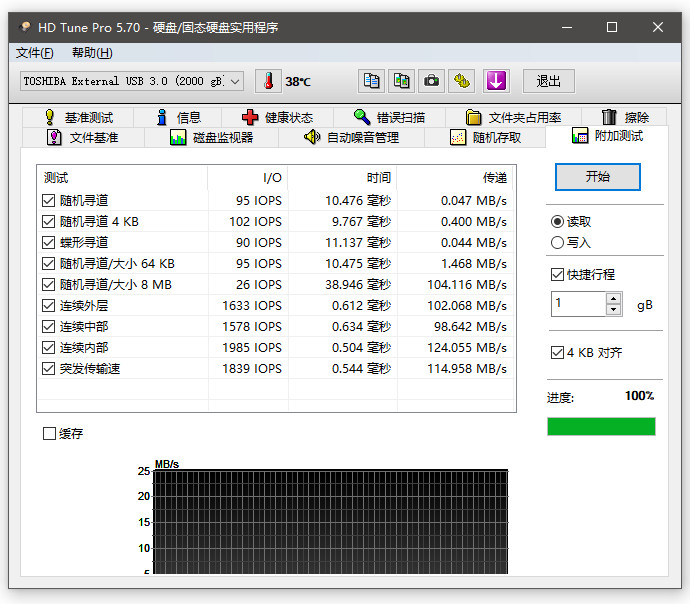Click the copy screenshot to clipboard icon
The width and height of the screenshot is (690, 604).
click(401, 81)
